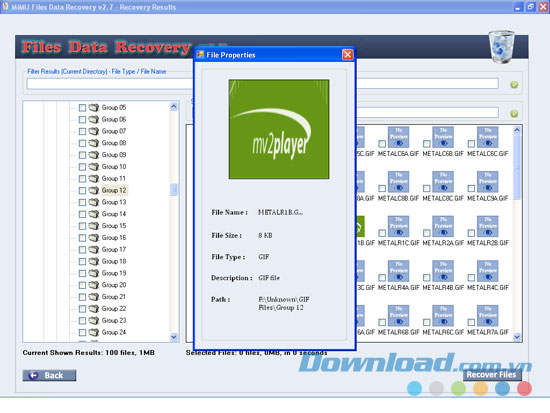
Task: Select Group 14 in the tree
Action: point(114,214)
